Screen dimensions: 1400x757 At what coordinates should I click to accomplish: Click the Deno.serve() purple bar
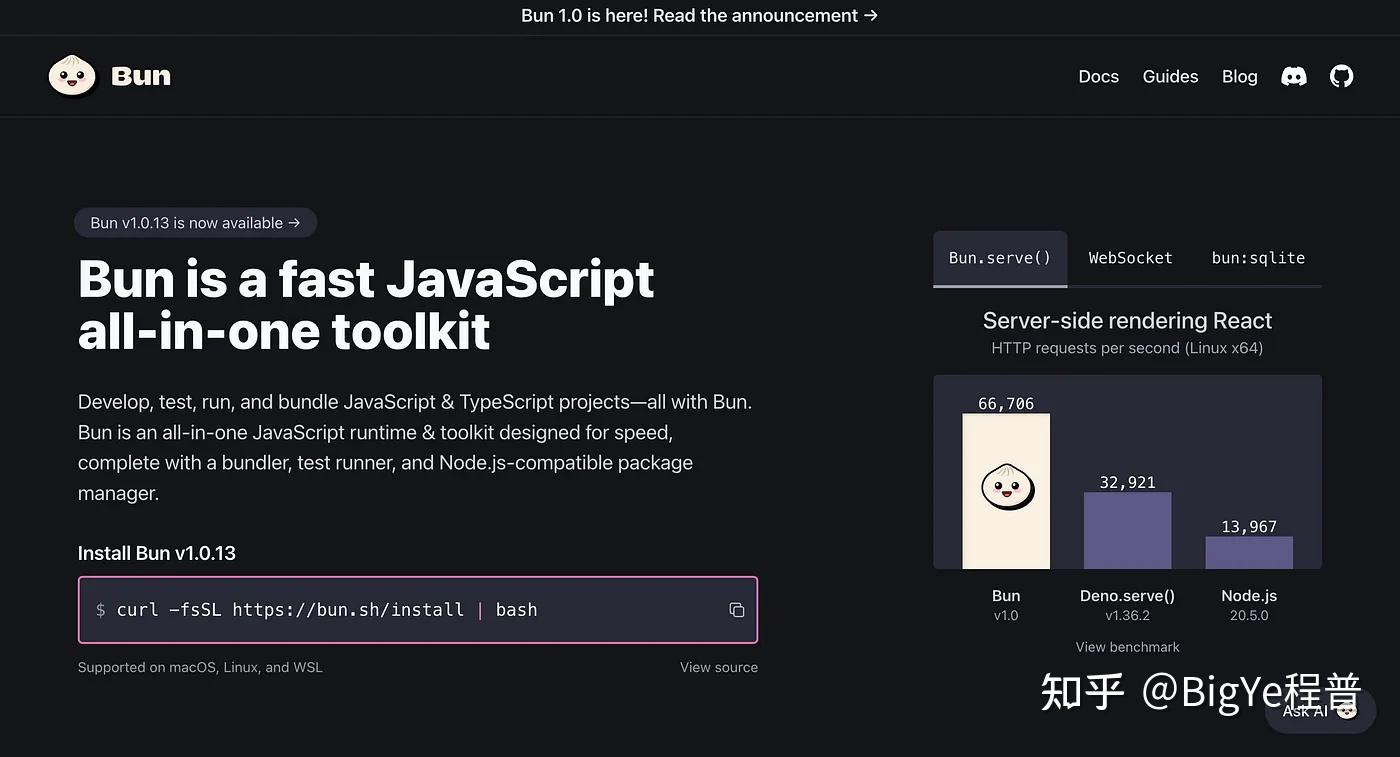(x=1127, y=531)
